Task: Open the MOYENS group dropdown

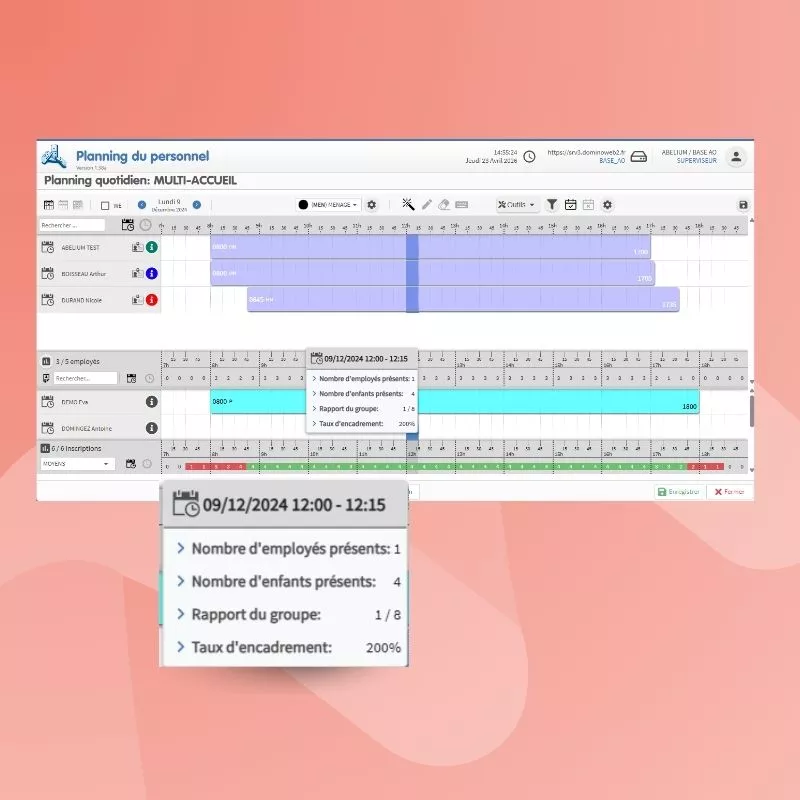Action: coord(77,464)
